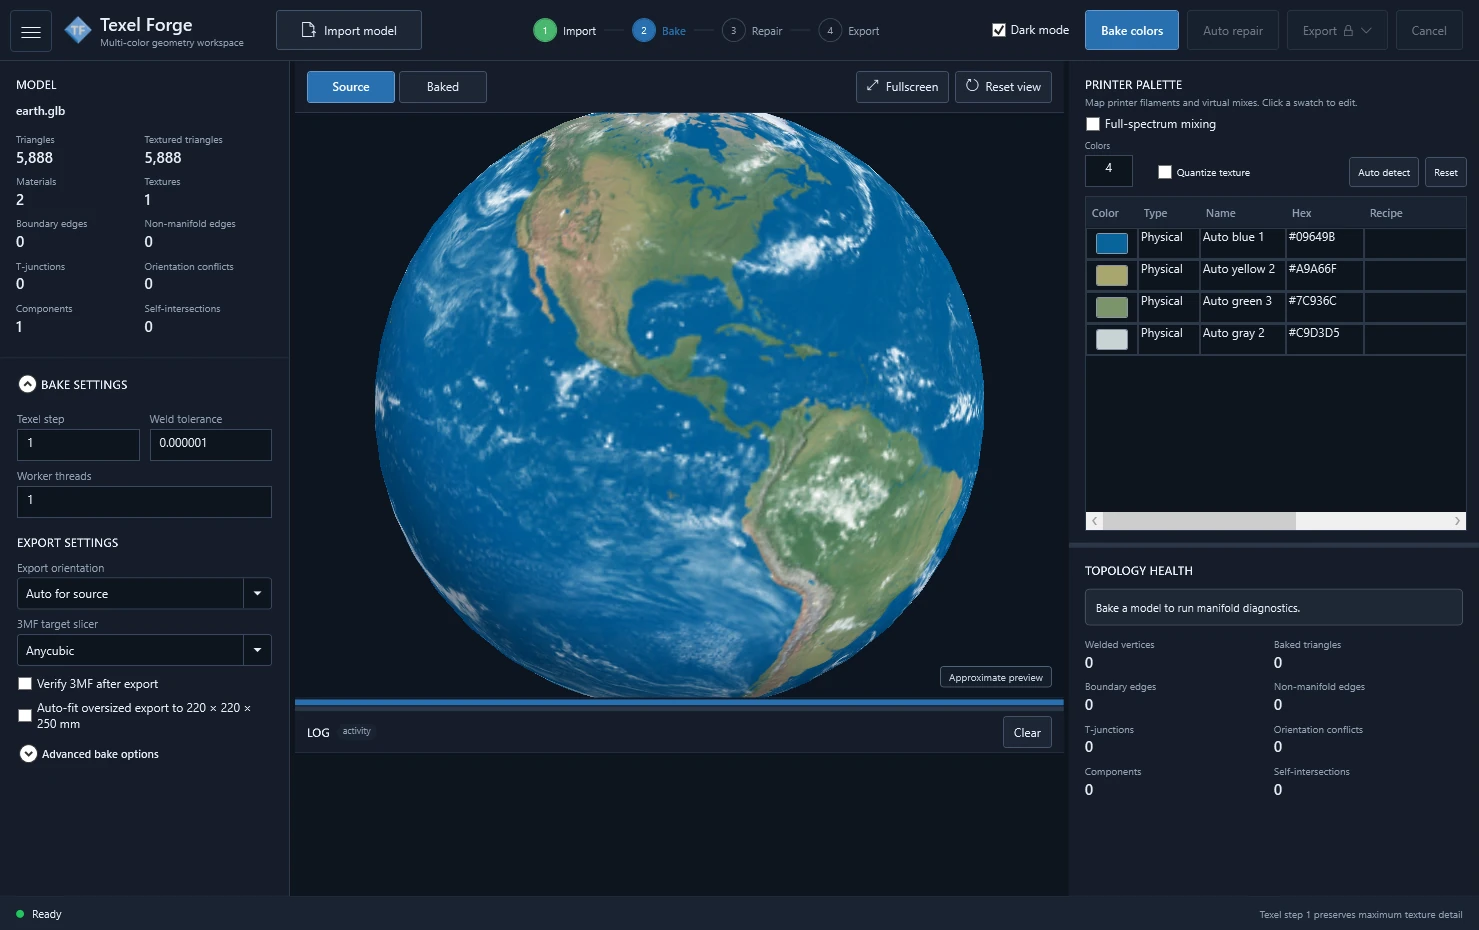Edit the Auto gray 2 color swatch
The image size is (1479, 930).
1112,339
